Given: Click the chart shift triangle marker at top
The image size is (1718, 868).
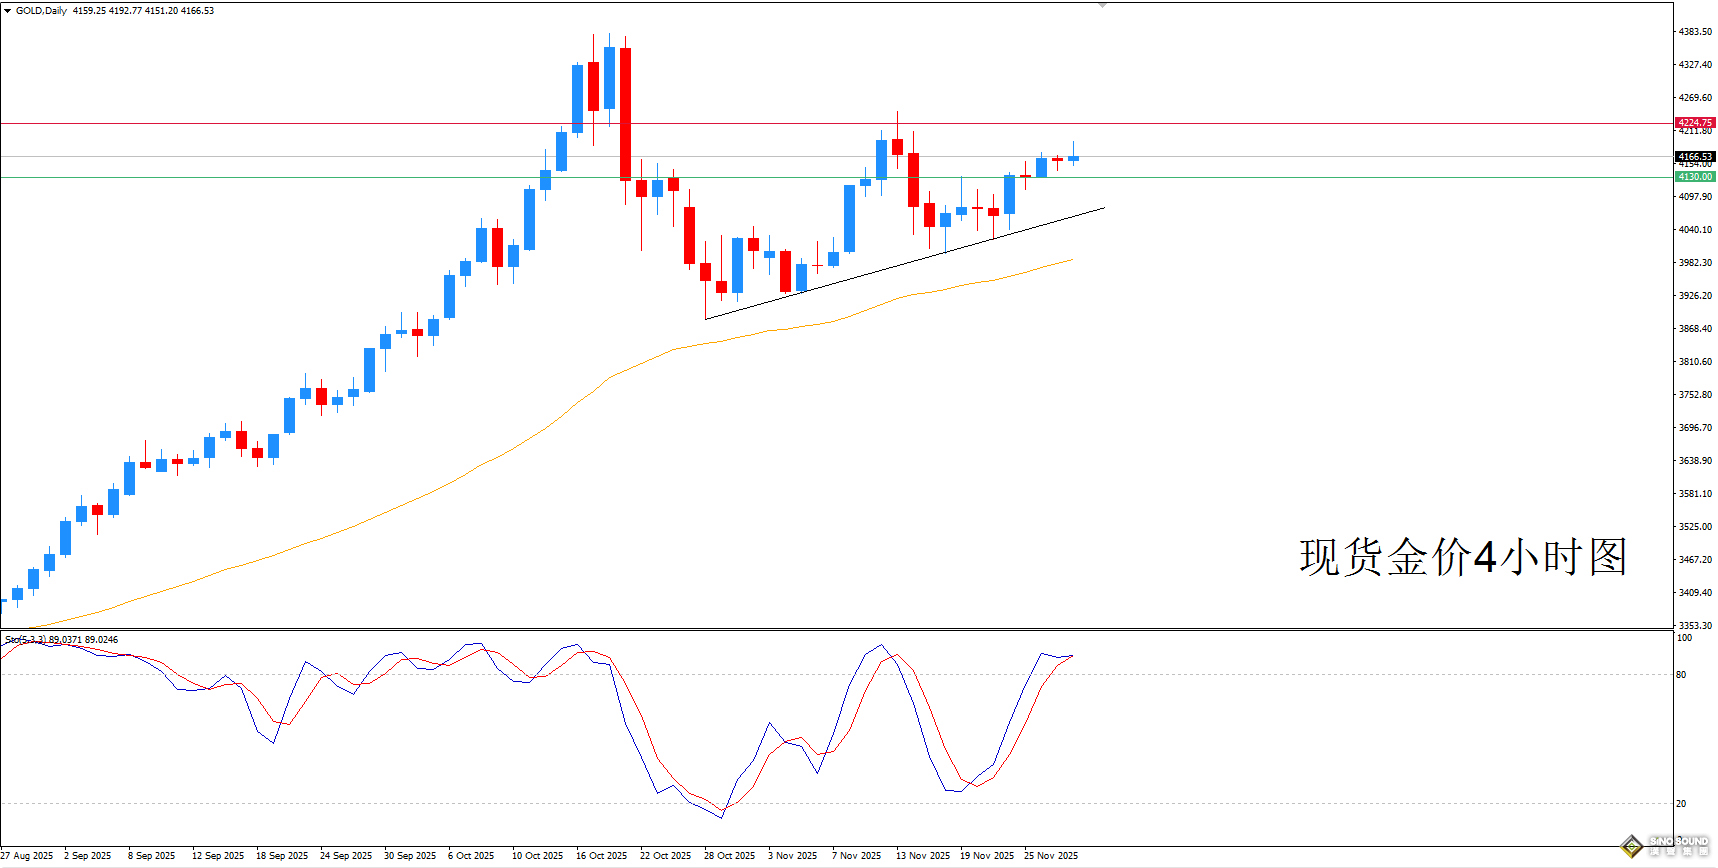Looking at the screenshot, I should 1102,5.
